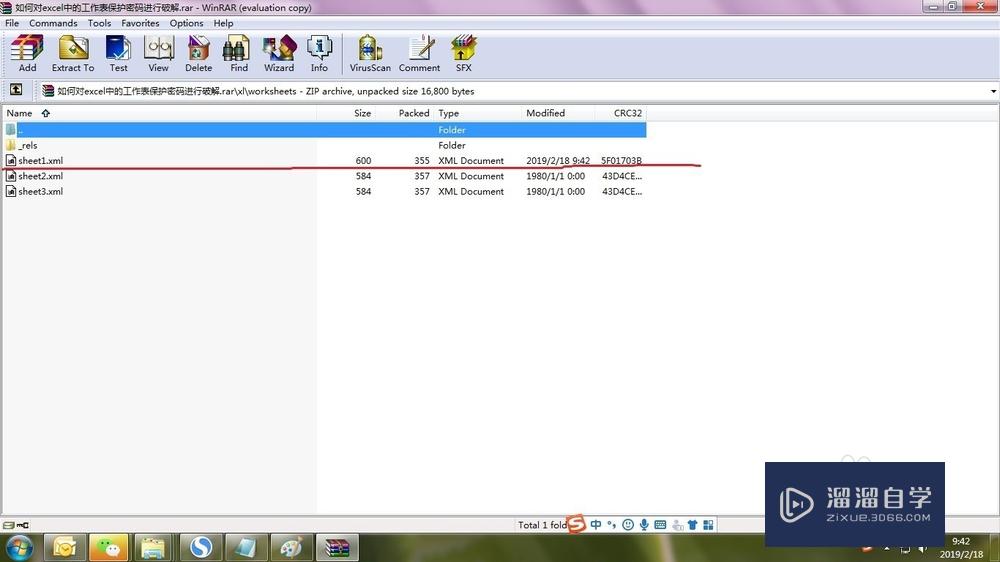Click the input method microphone icon
The image size is (1000, 562).
[x=644, y=524]
